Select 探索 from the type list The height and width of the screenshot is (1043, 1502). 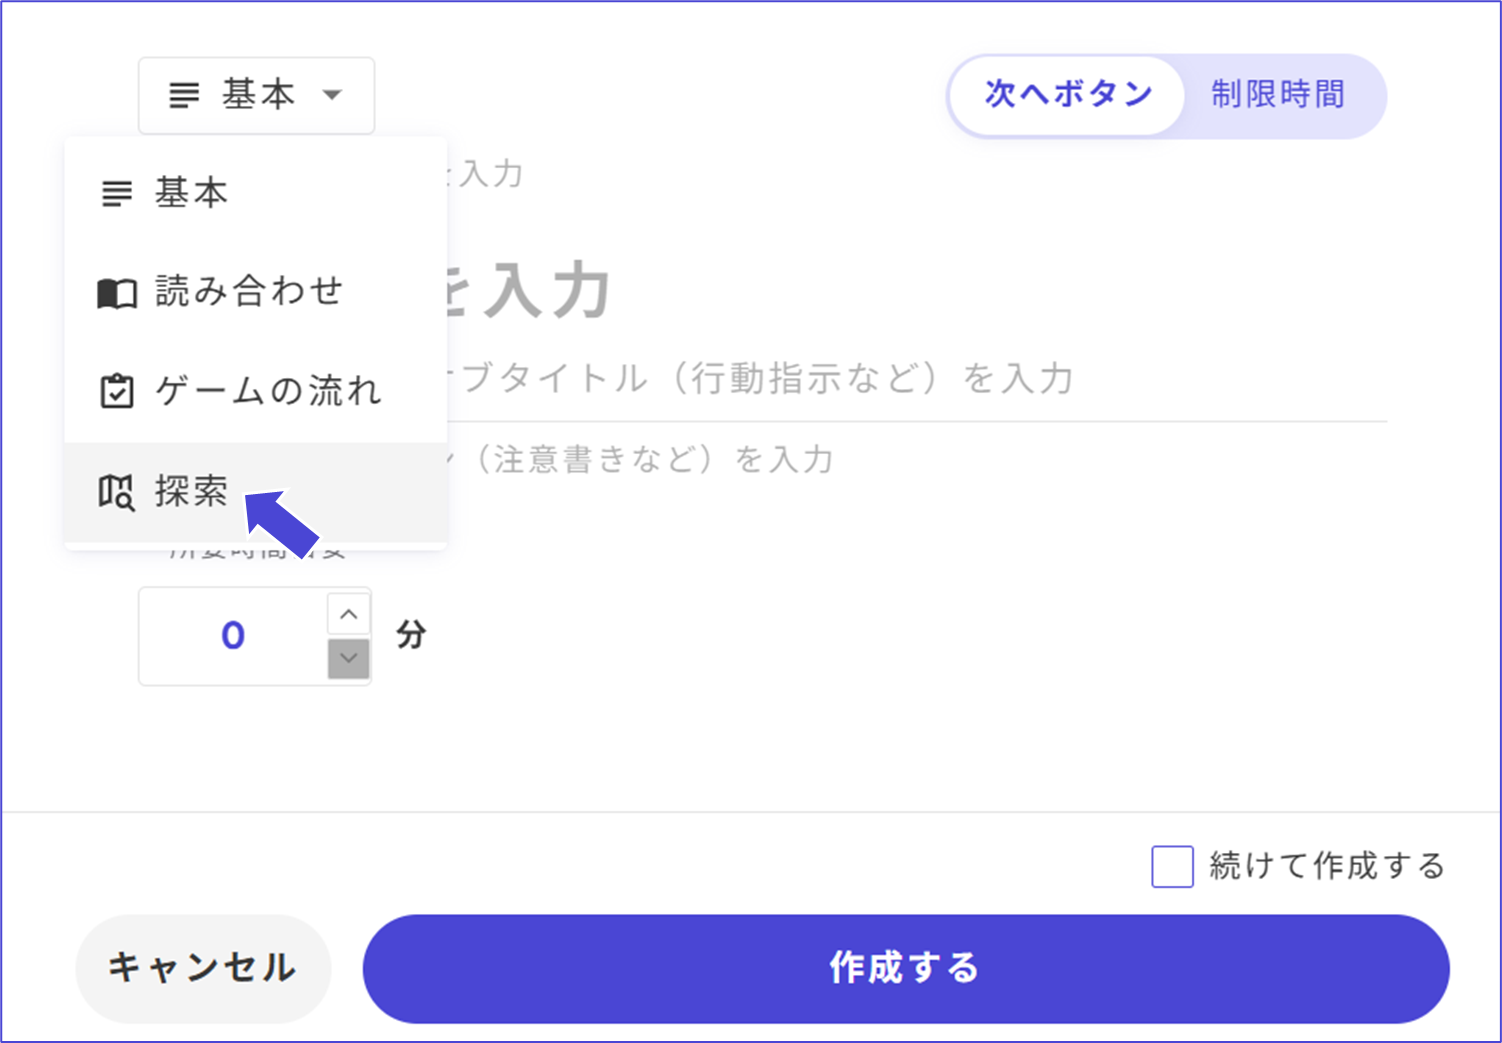(x=191, y=492)
